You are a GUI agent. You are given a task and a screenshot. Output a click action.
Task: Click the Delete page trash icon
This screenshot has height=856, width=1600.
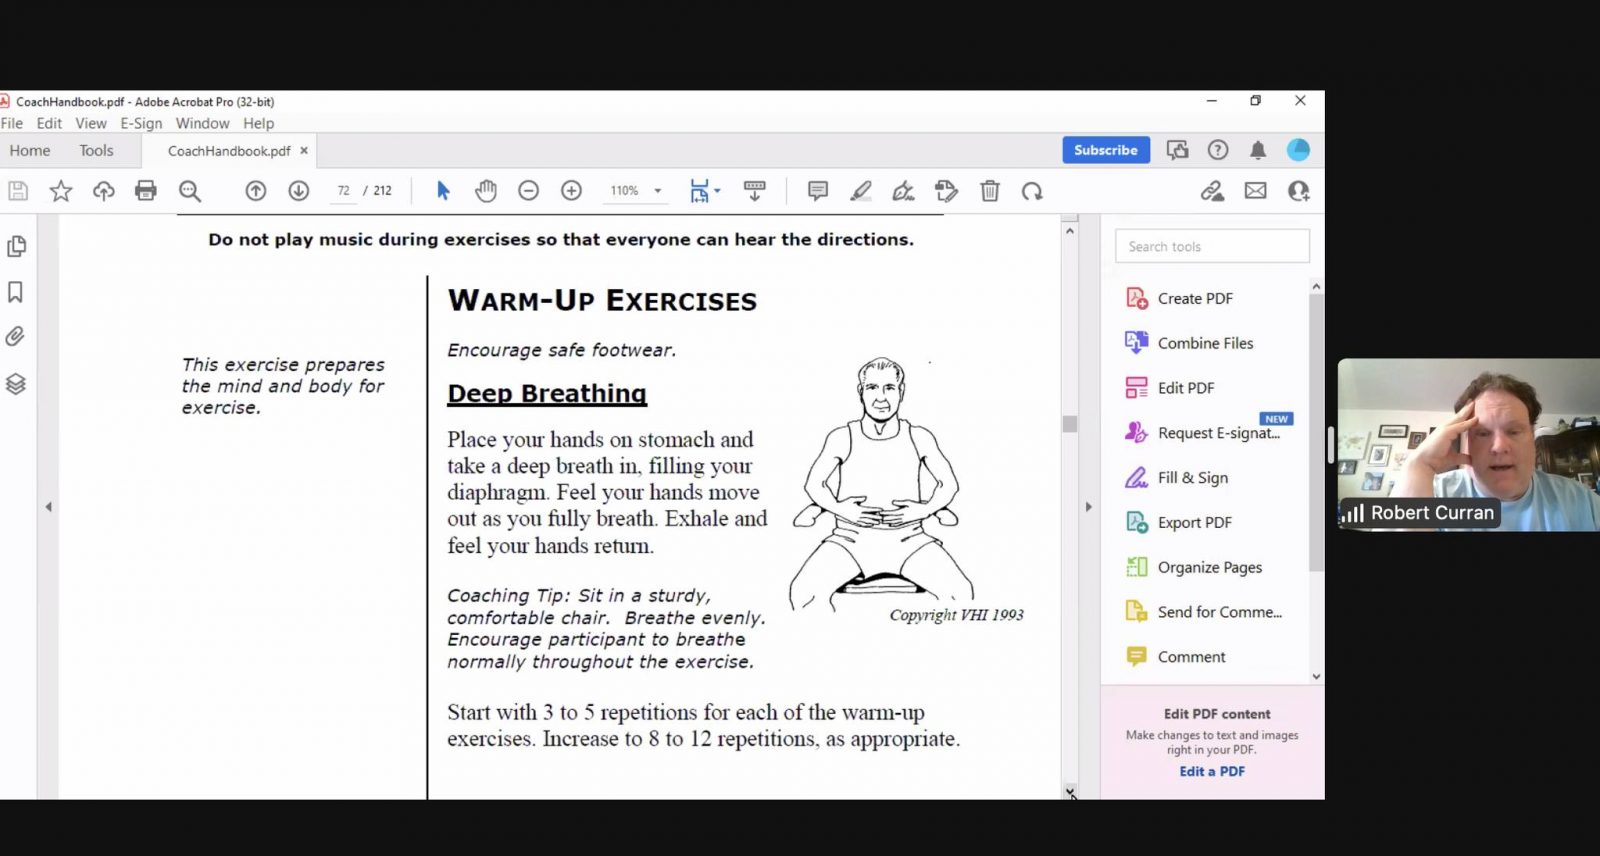(989, 191)
